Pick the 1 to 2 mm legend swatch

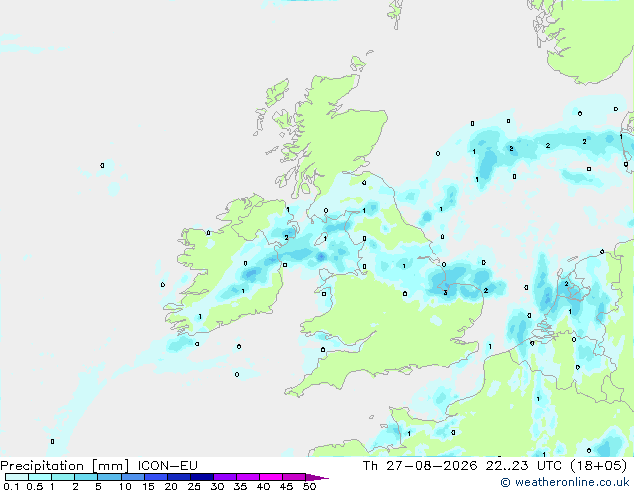[63, 477]
